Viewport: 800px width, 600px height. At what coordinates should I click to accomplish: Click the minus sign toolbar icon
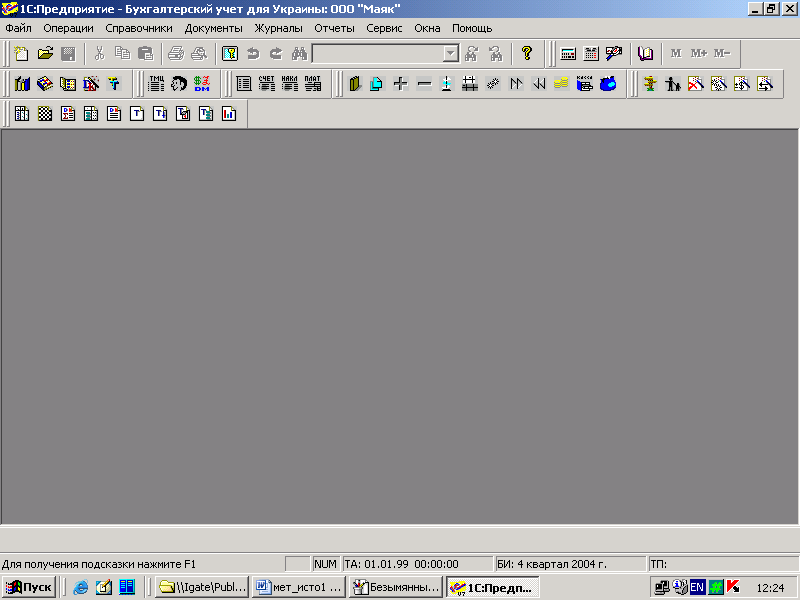point(423,84)
